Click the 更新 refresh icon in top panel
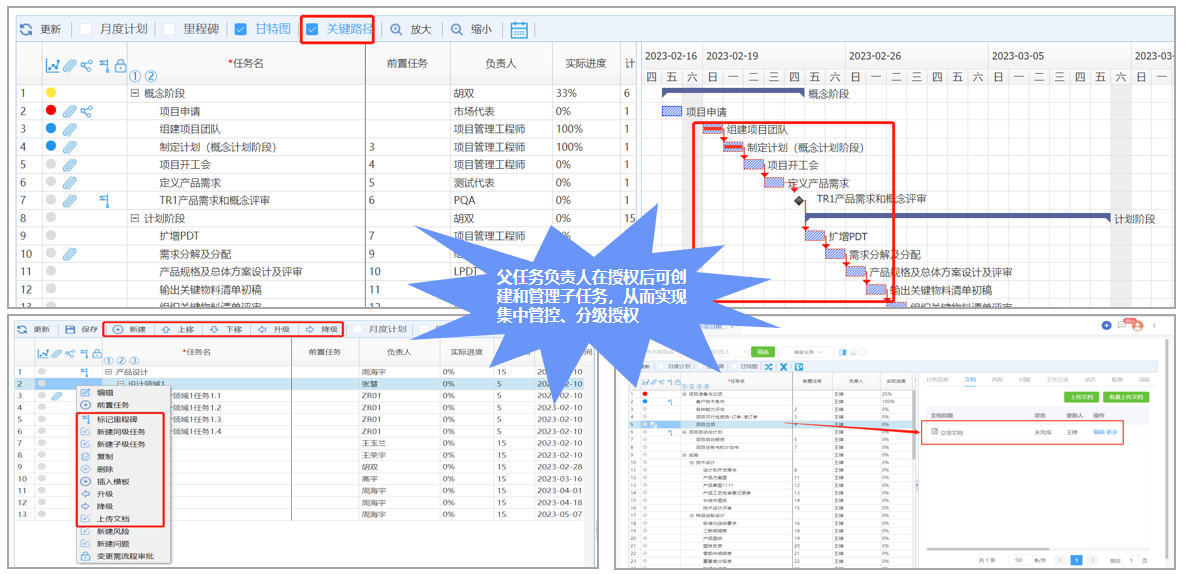The height and width of the screenshot is (574, 1186). (x=26, y=29)
